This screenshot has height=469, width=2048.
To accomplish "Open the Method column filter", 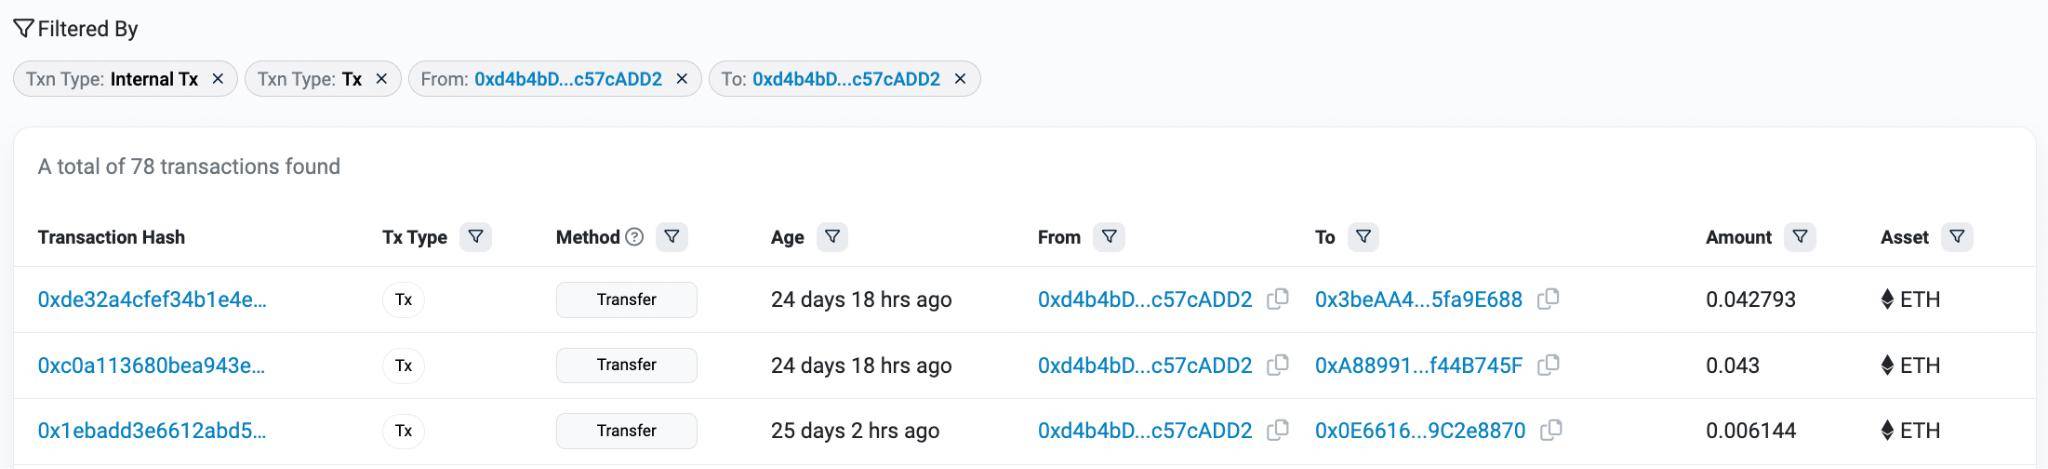I will coord(672,237).
